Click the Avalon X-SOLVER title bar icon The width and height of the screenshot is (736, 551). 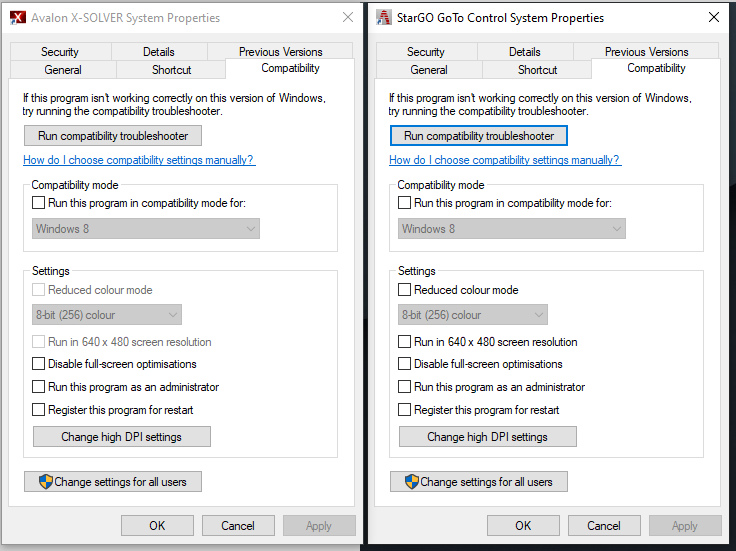pyautogui.click(x=18, y=18)
